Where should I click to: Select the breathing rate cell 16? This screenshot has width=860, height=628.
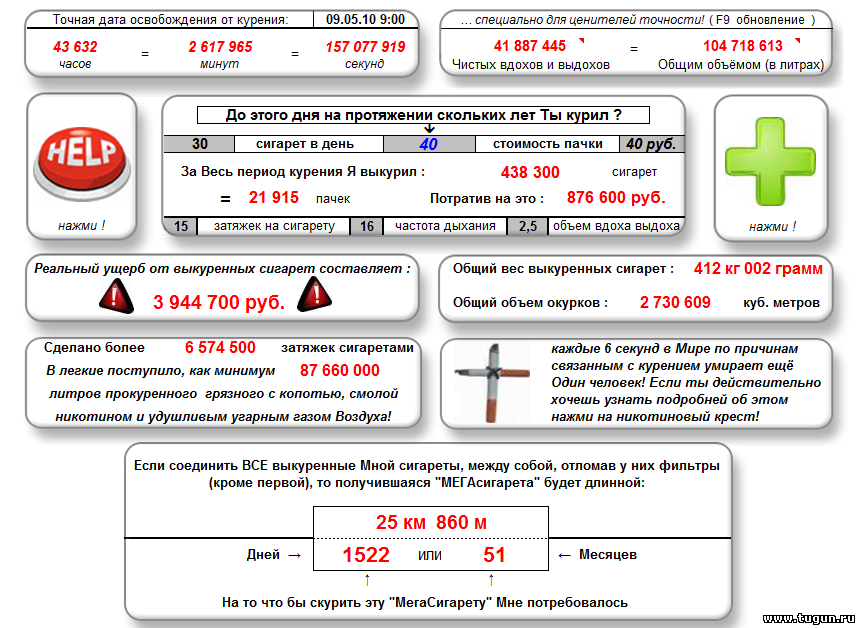[367, 226]
